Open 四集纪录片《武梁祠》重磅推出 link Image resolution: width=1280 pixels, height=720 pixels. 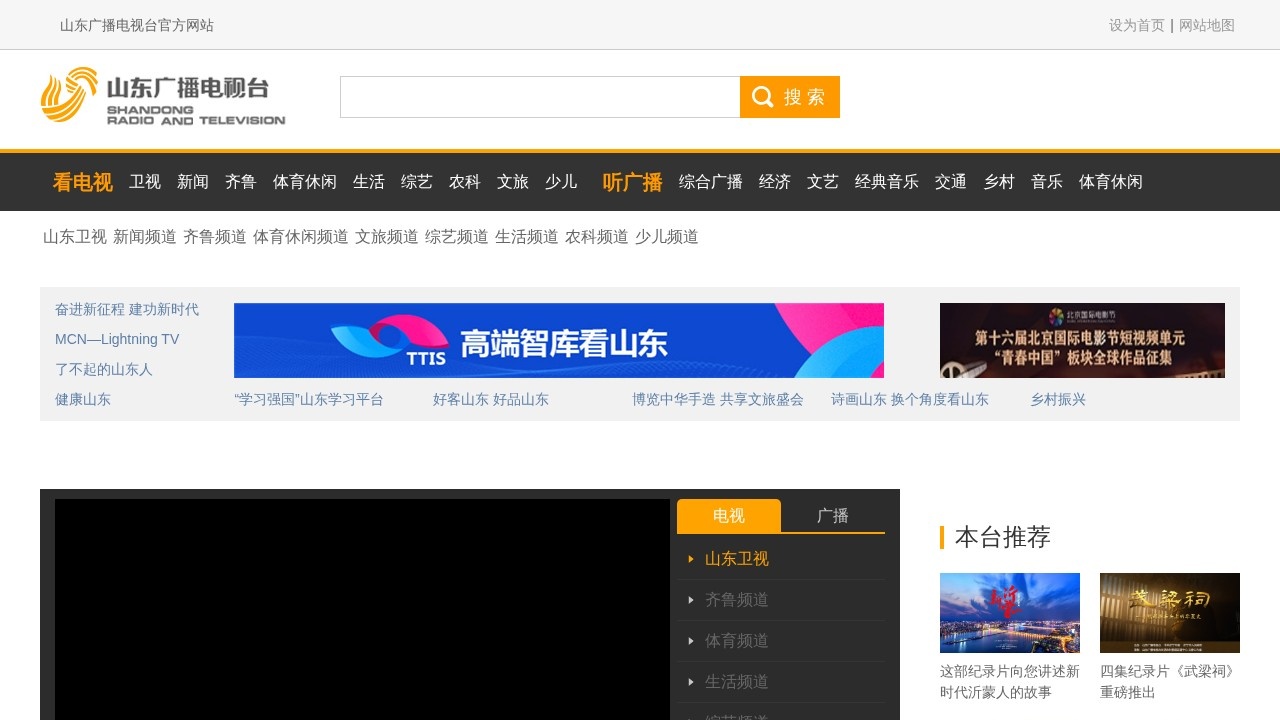point(1170,682)
